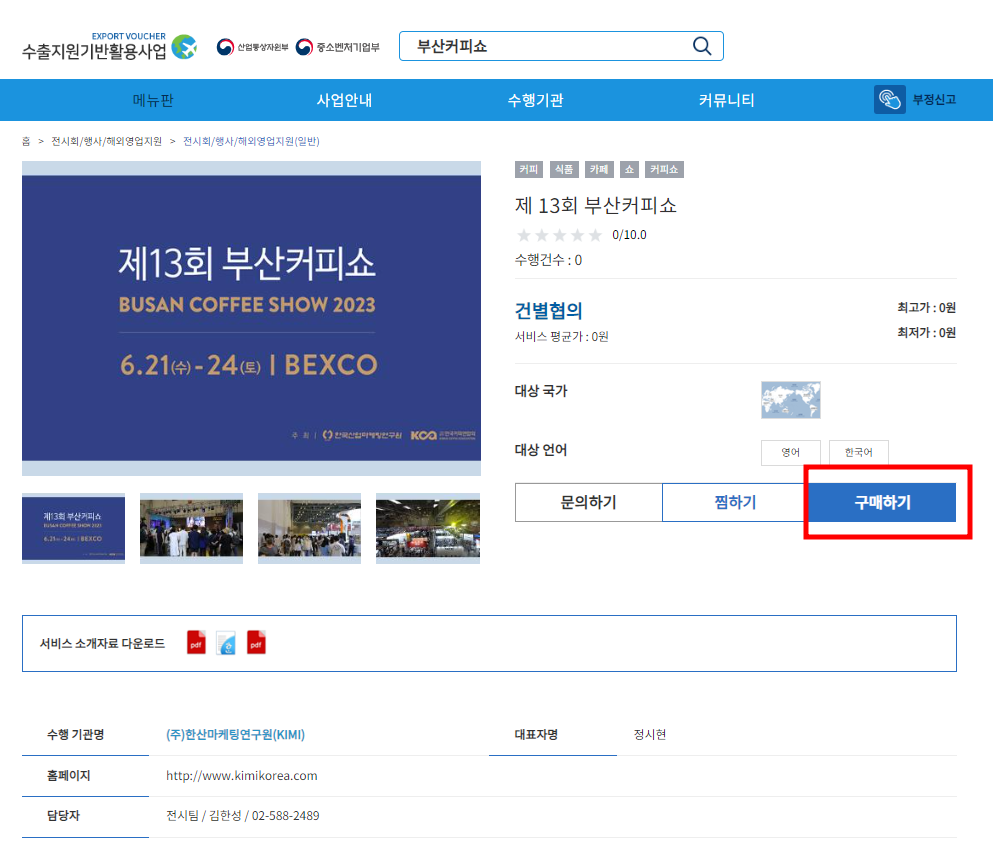Download the HWP document icon
Screen dimensions: 993x846
click(x=227, y=643)
